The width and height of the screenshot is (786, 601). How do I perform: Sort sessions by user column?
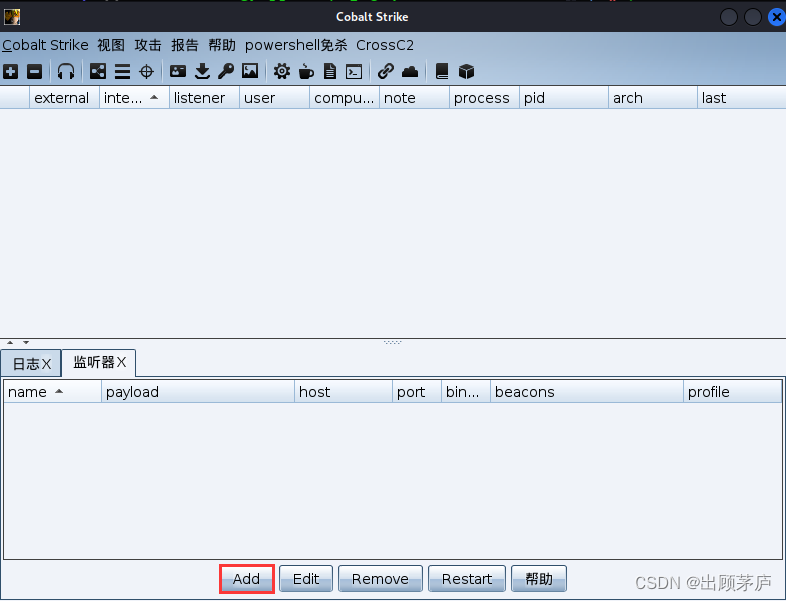(275, 98)
